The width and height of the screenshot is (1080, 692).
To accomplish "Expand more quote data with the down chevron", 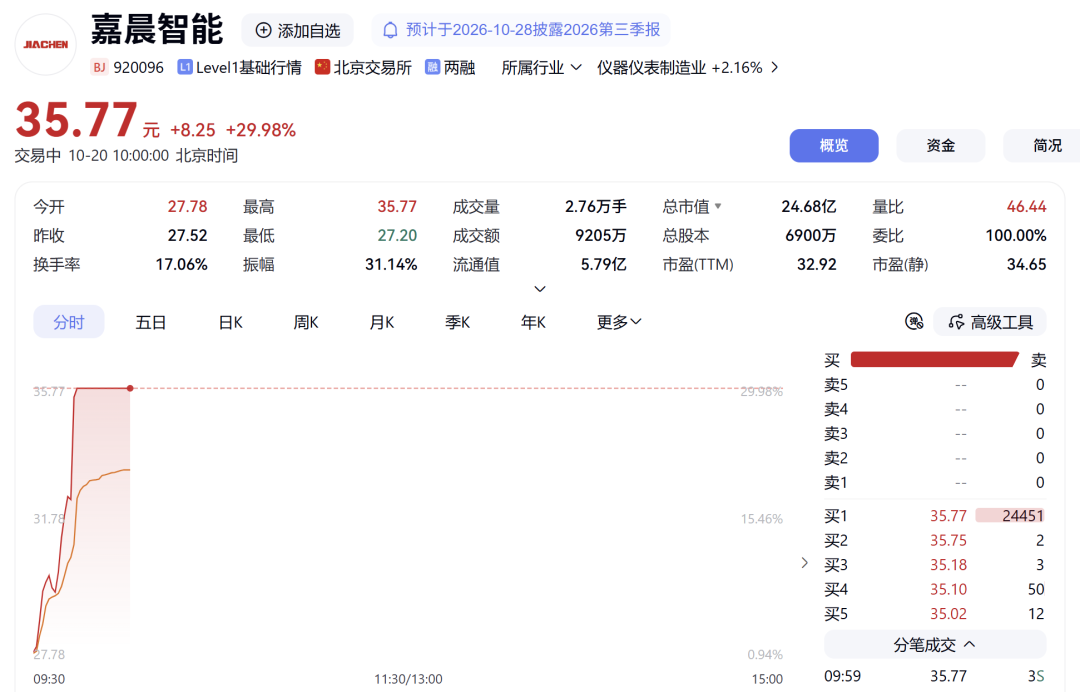I will [x=540, y=289].
